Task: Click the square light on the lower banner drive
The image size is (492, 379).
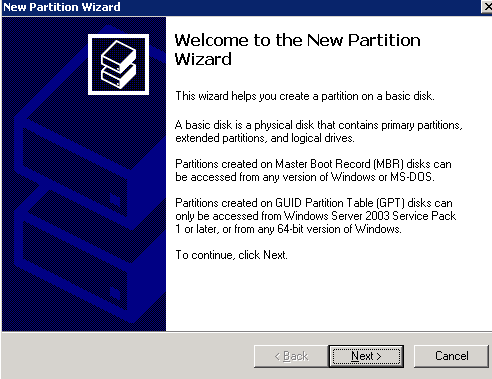Action: [115, 293]
